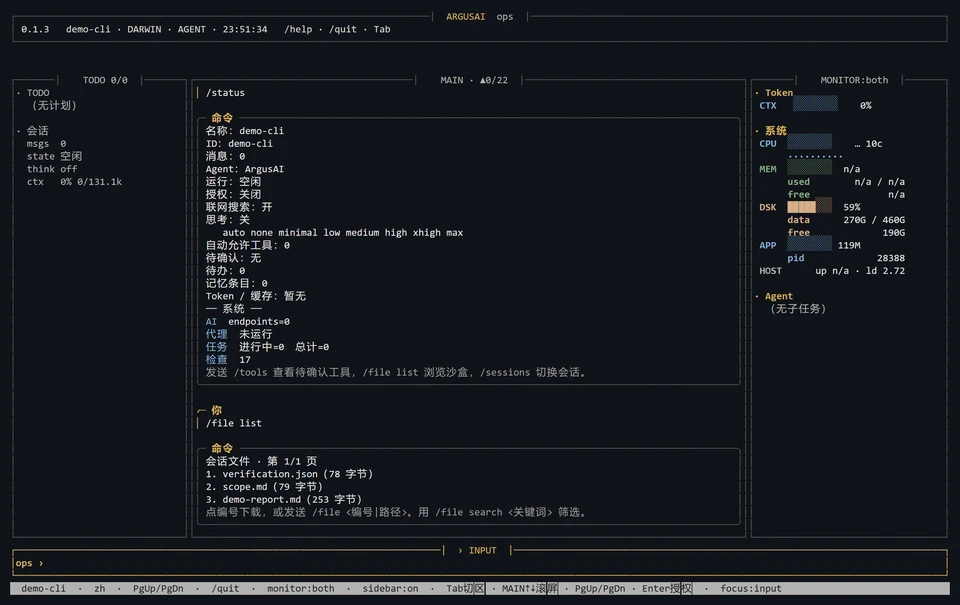The height and width of the screenshot is (605, 960).
Task: Click the MEM usage bar
Action: [809, 169]
